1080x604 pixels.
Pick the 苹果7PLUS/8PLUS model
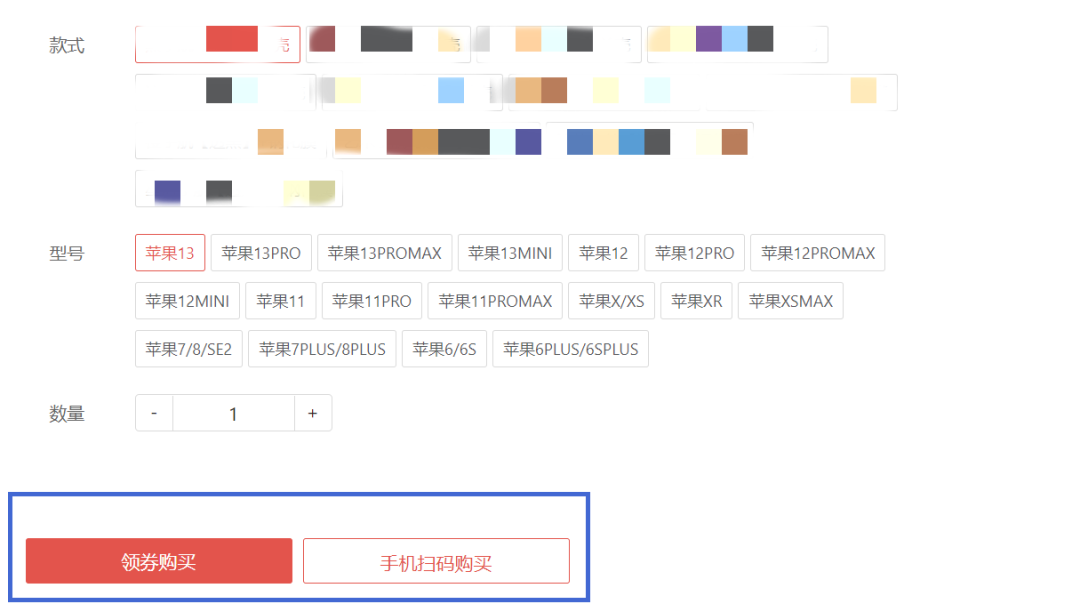(322, 349)
